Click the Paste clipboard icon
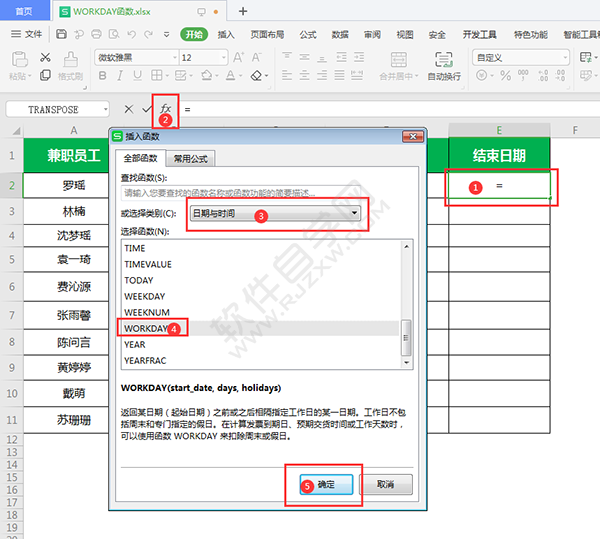The image size is (600, 539). [20, 59]
